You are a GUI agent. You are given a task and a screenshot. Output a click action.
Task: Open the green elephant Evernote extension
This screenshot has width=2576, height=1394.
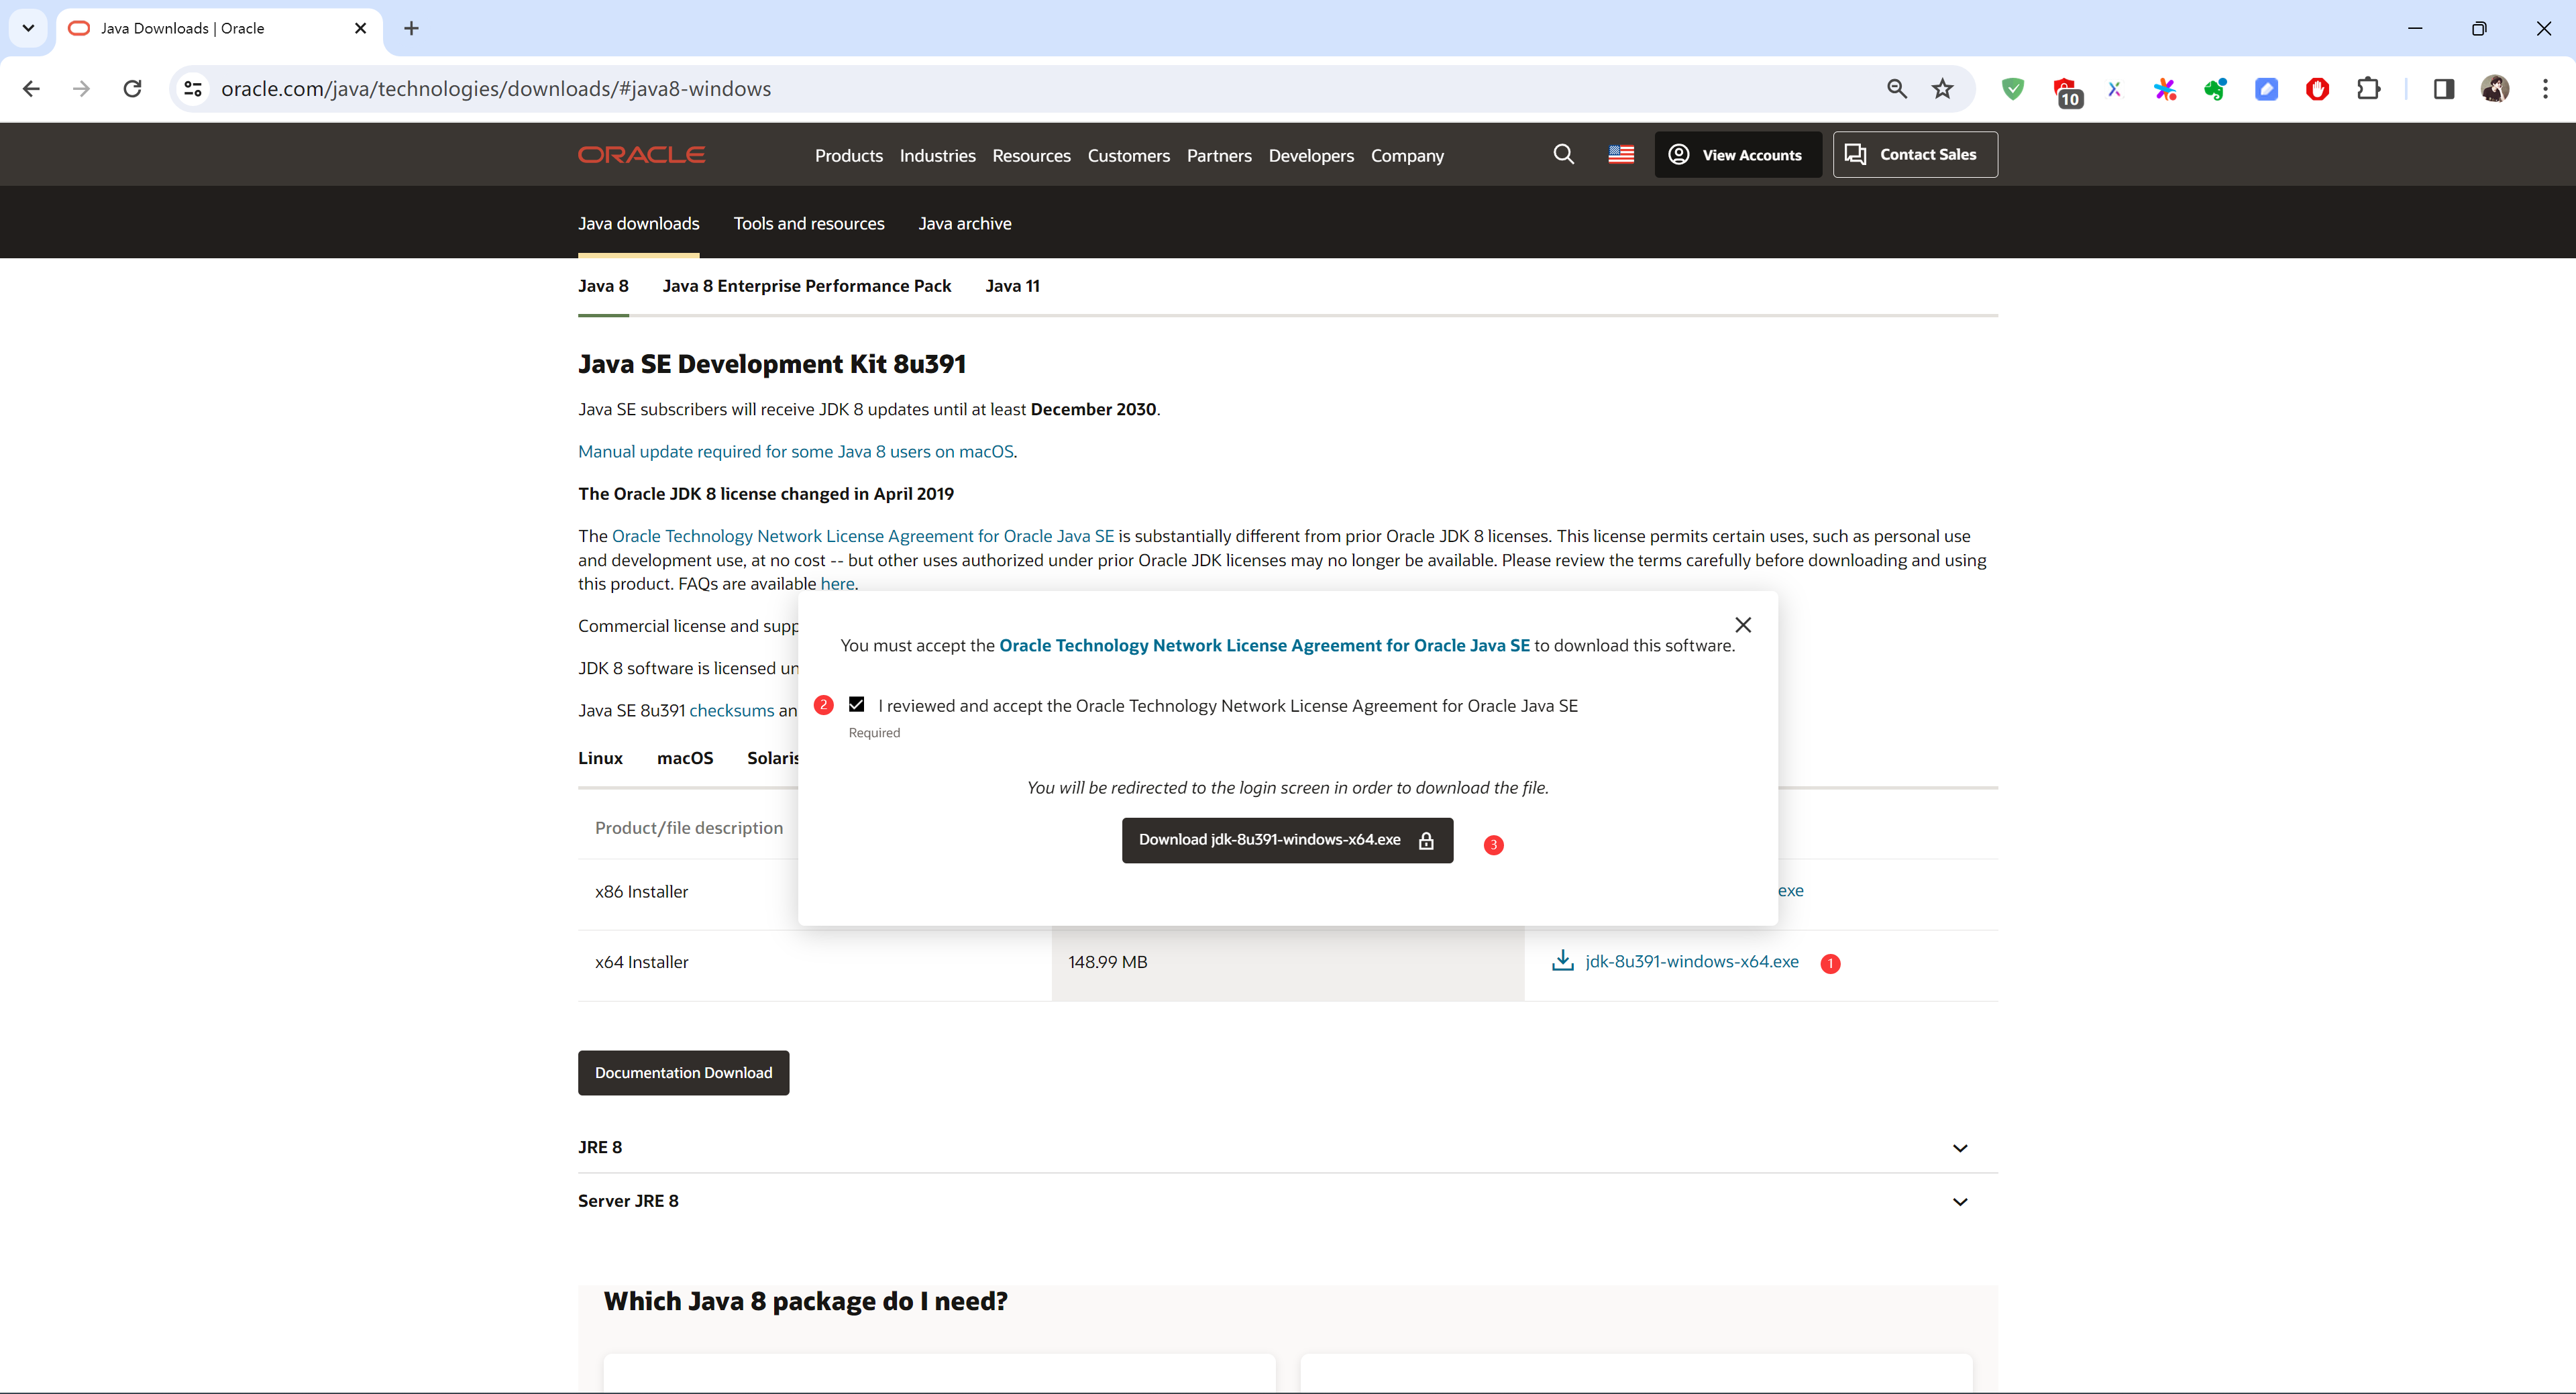click(x=2215, y=89)
